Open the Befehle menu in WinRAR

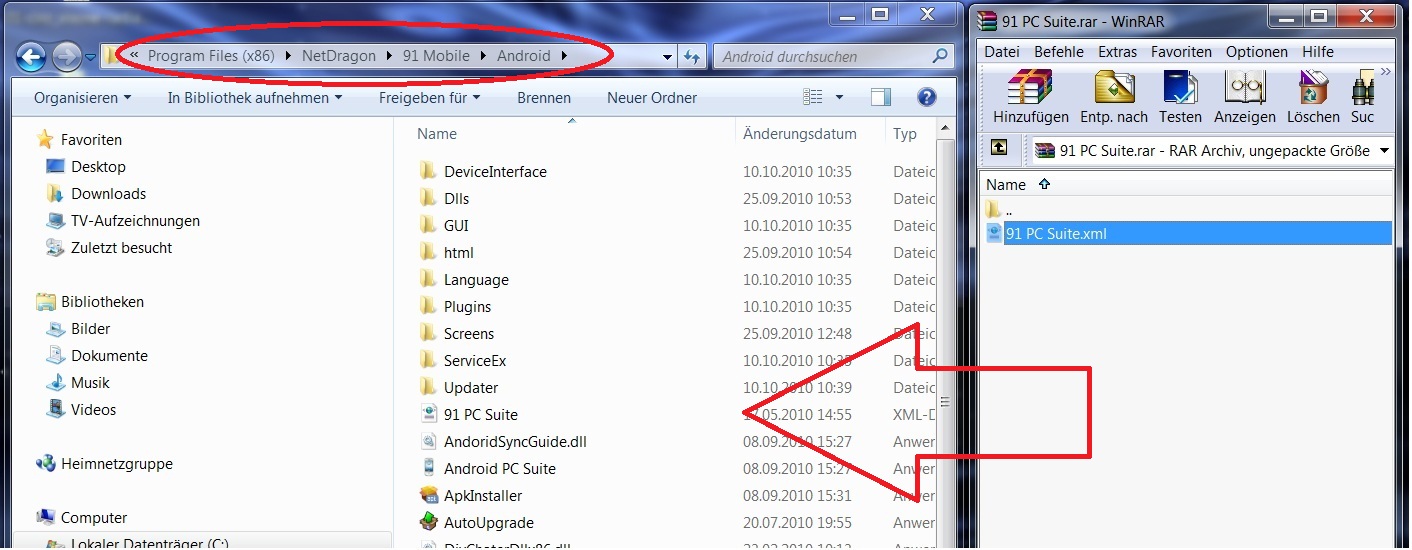click(x=1059, y=52)
